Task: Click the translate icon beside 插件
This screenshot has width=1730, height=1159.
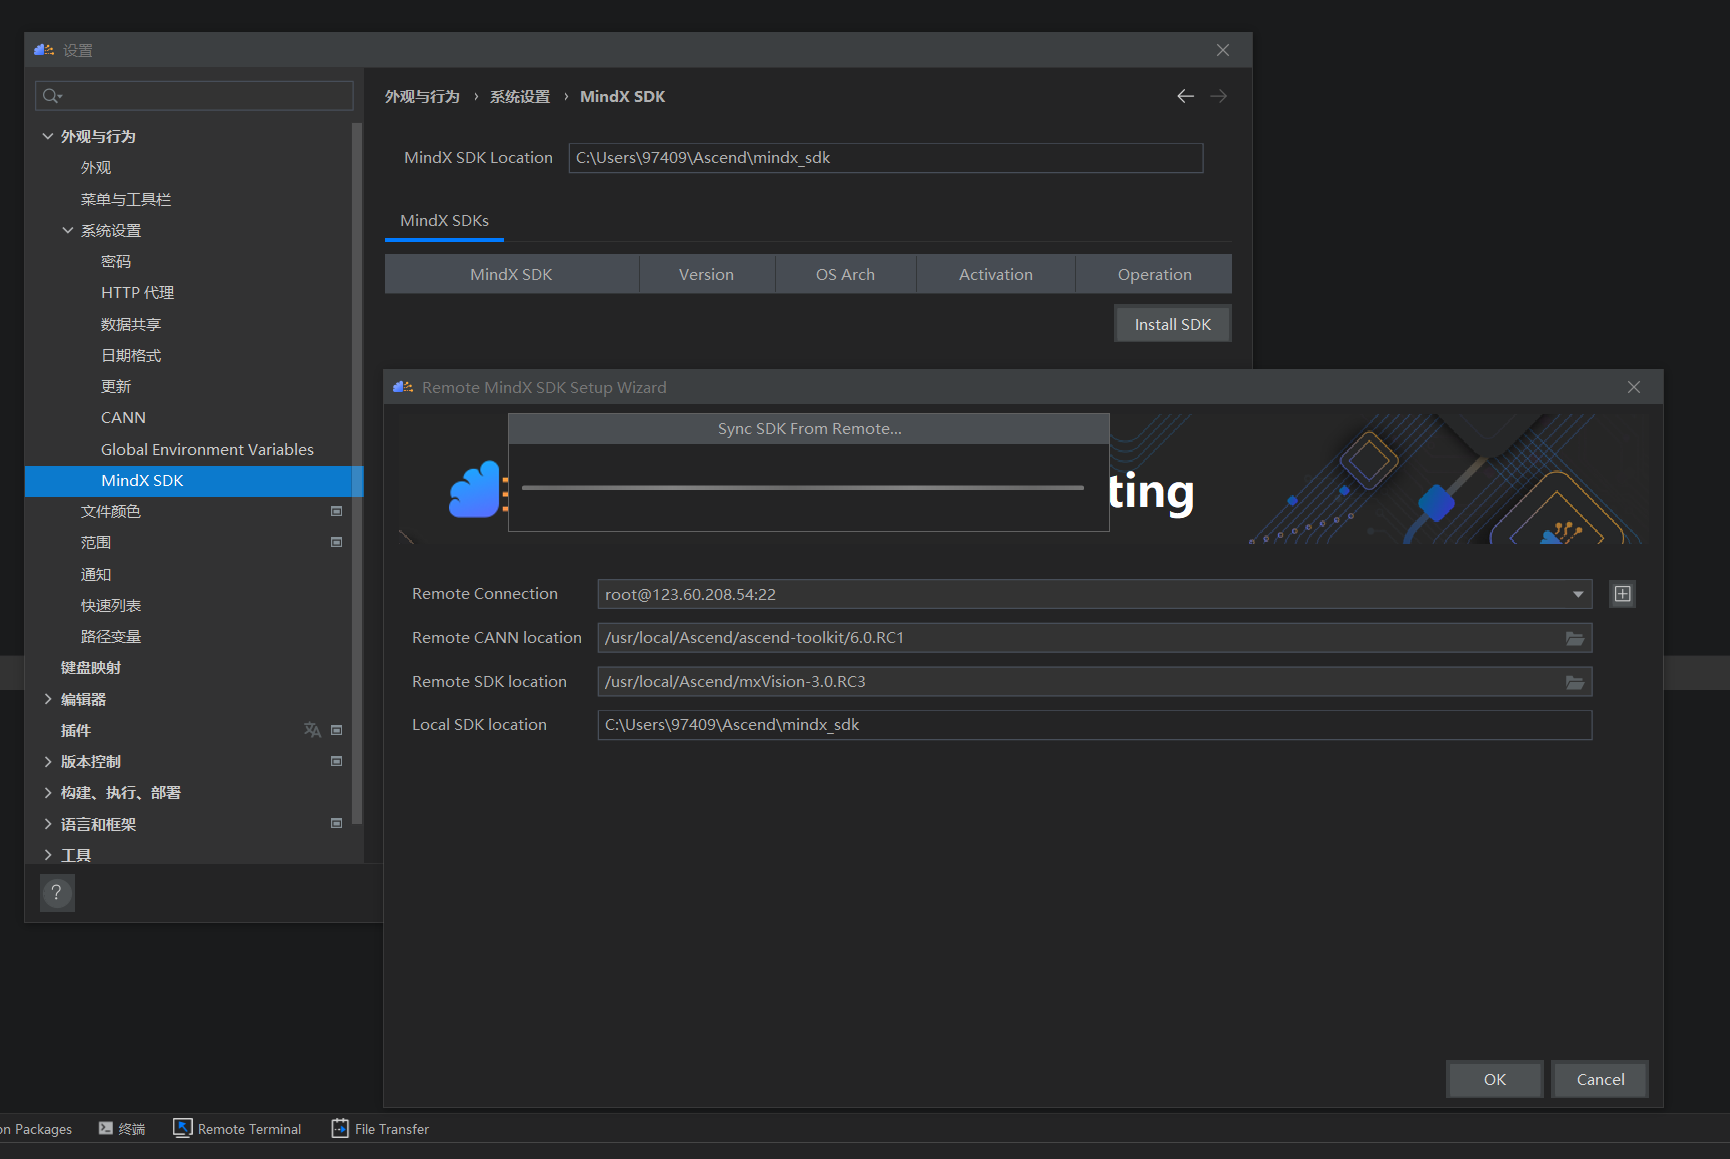Action: (x=312, y=730)
